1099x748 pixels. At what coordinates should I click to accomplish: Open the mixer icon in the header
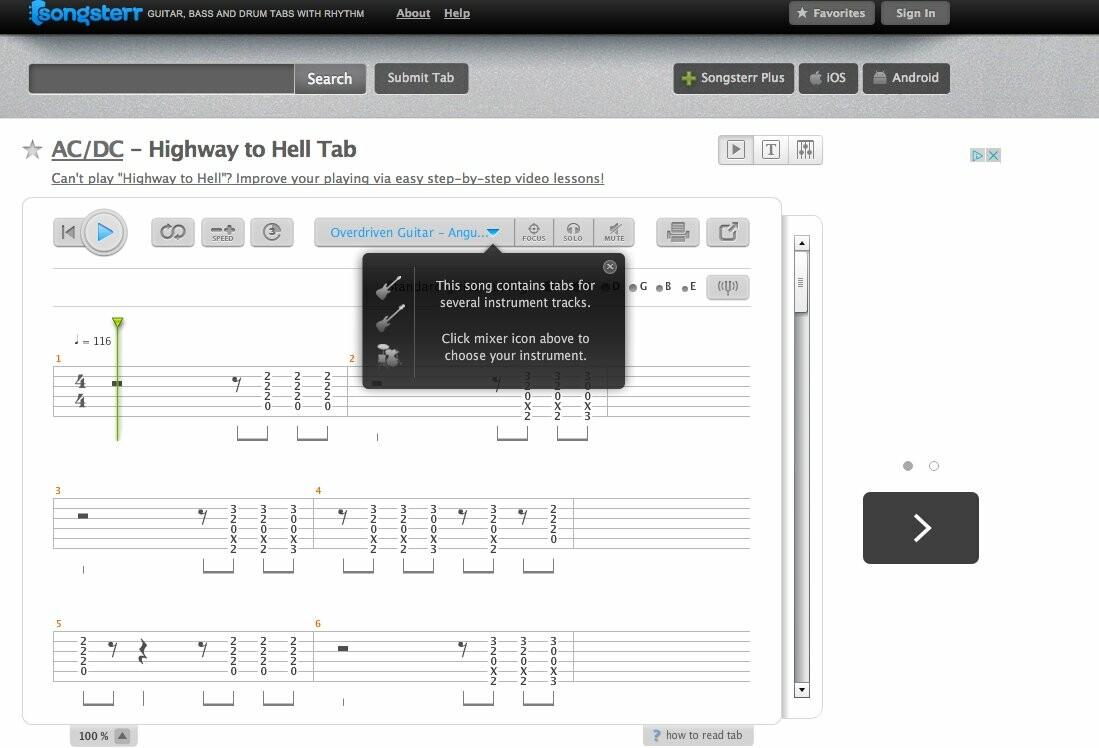coord(805,150)
